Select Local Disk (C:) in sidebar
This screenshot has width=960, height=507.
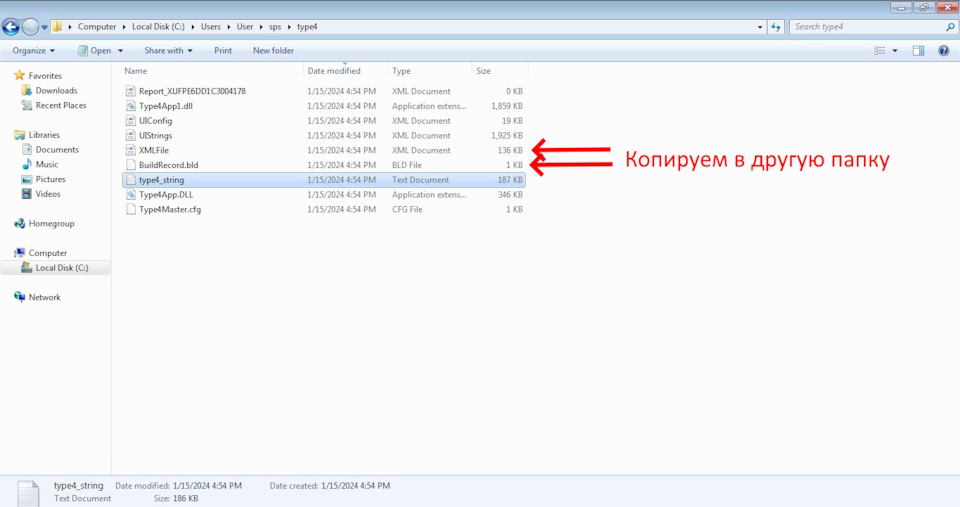tap(61, 268)
